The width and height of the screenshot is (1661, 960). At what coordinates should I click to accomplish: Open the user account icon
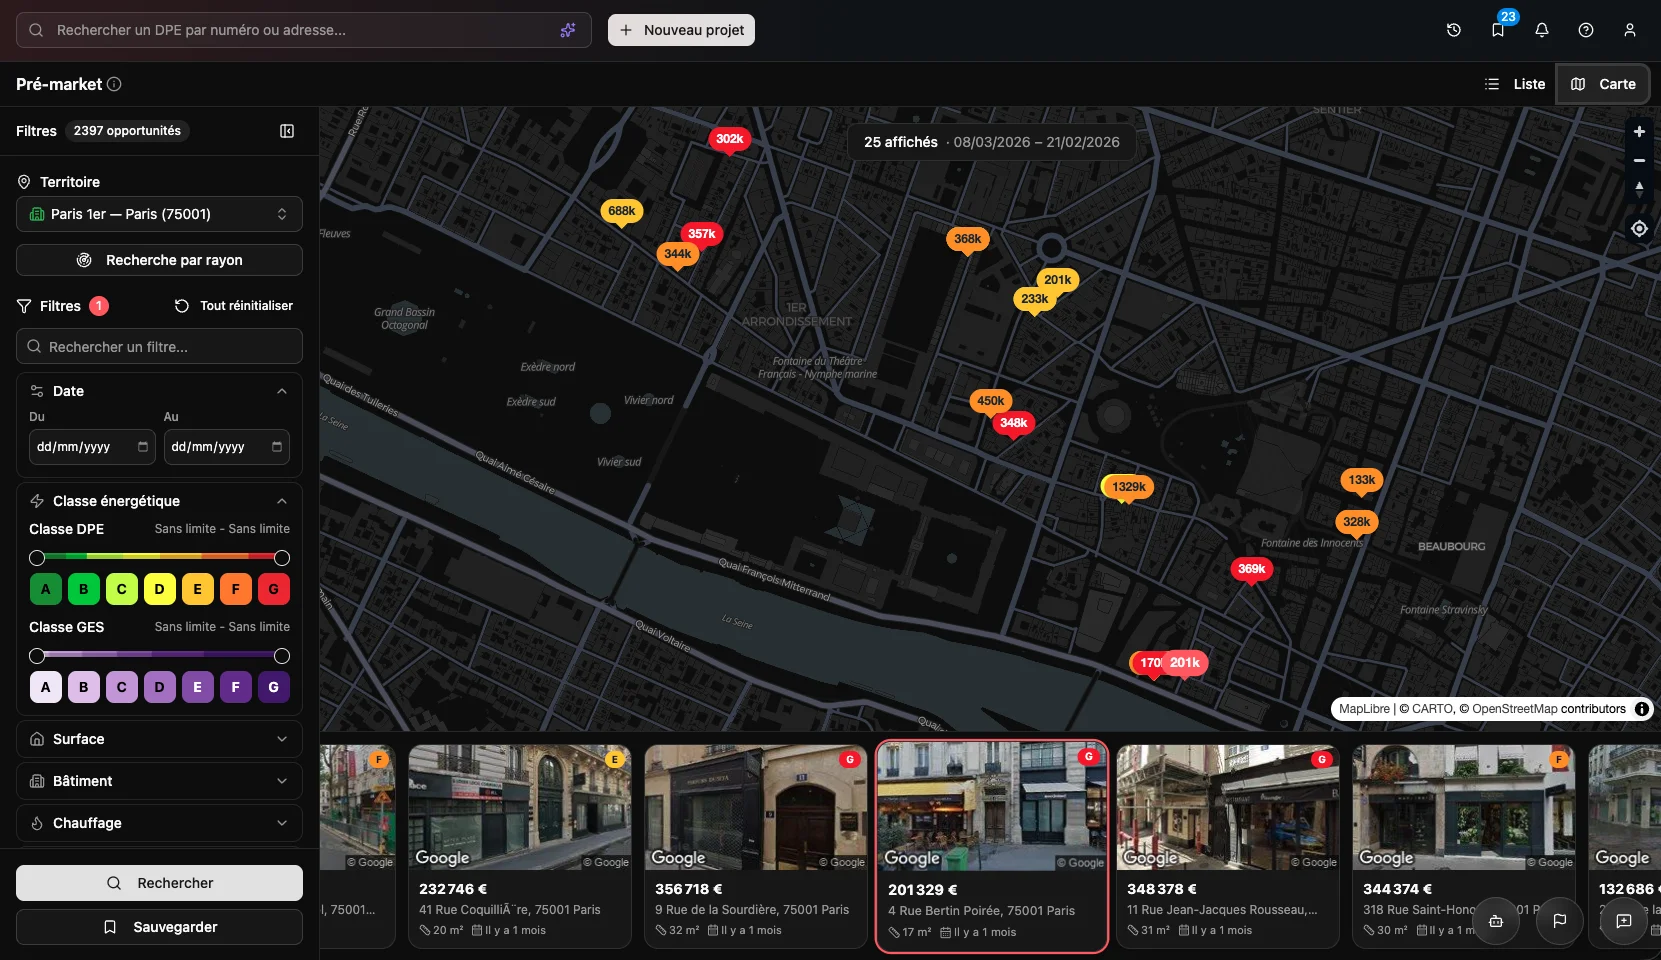pyautogui.click(x=1630, y=30)
